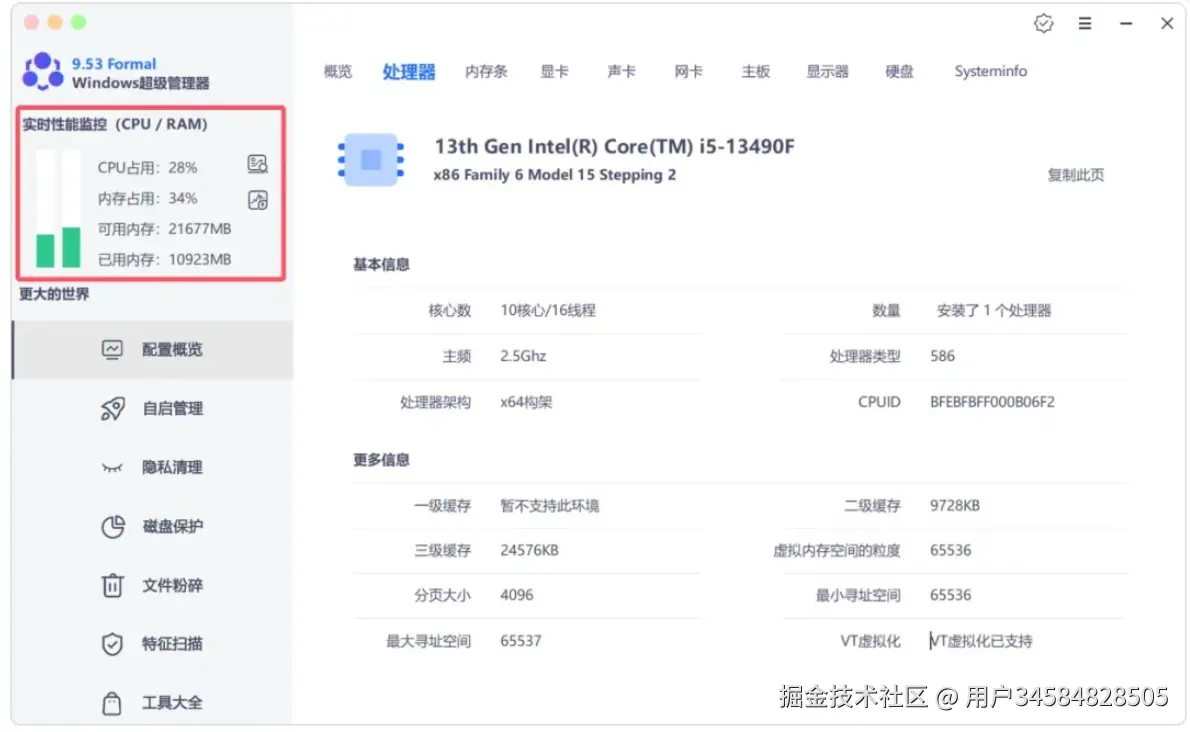Click the 隐私清理 closed-eye icon
Viewport: 1190px width, 732px height.
pyautogui.click(x=112, y=467)
